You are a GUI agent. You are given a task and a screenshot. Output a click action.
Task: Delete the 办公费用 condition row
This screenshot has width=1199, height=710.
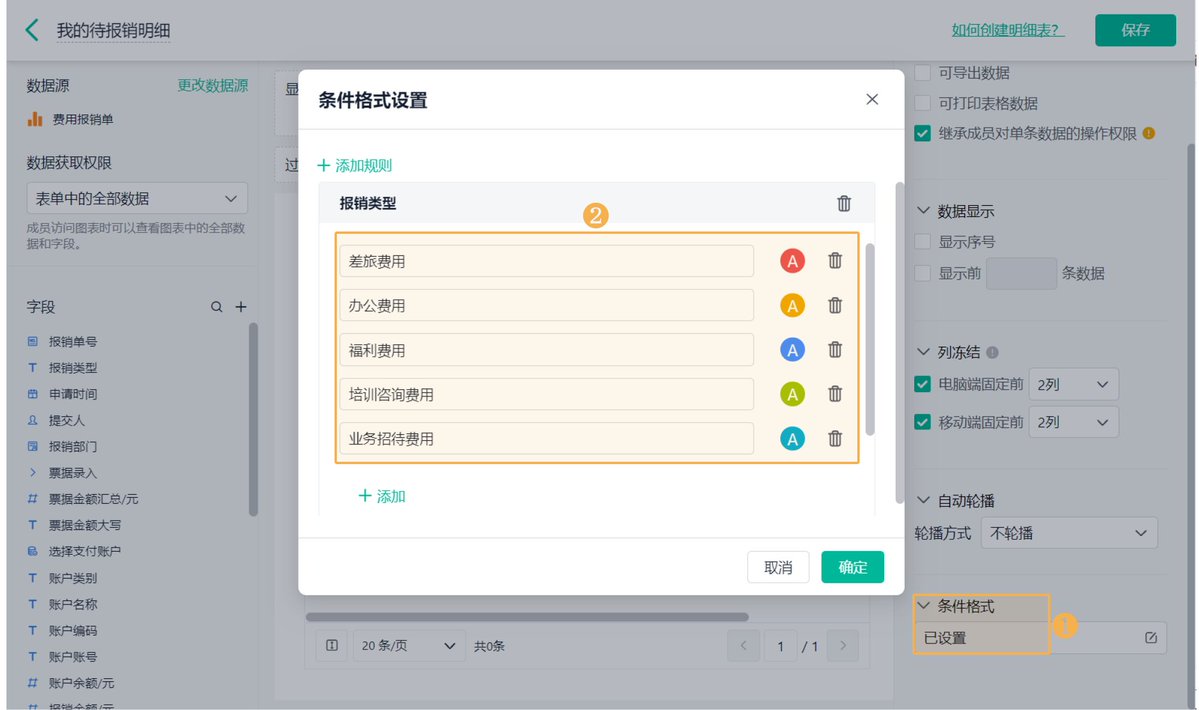[835, 305]
